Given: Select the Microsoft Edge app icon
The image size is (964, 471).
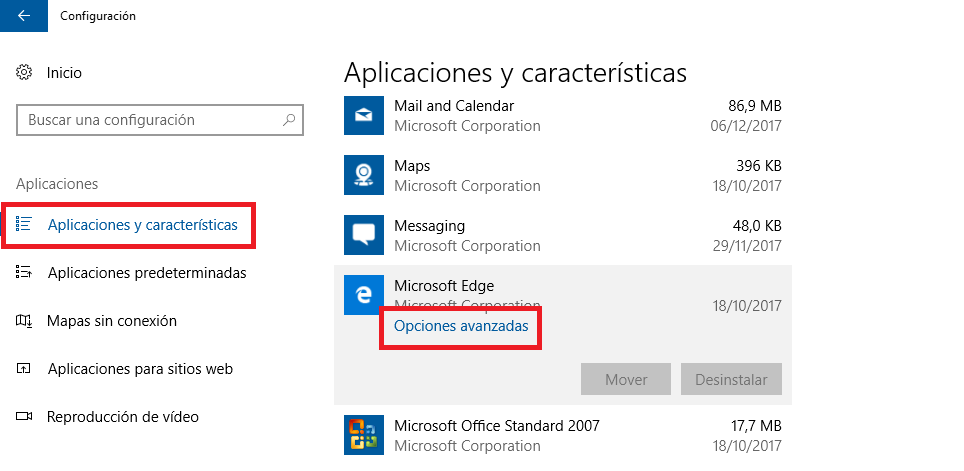Looking at the screenshot, I should pos(363,295).
